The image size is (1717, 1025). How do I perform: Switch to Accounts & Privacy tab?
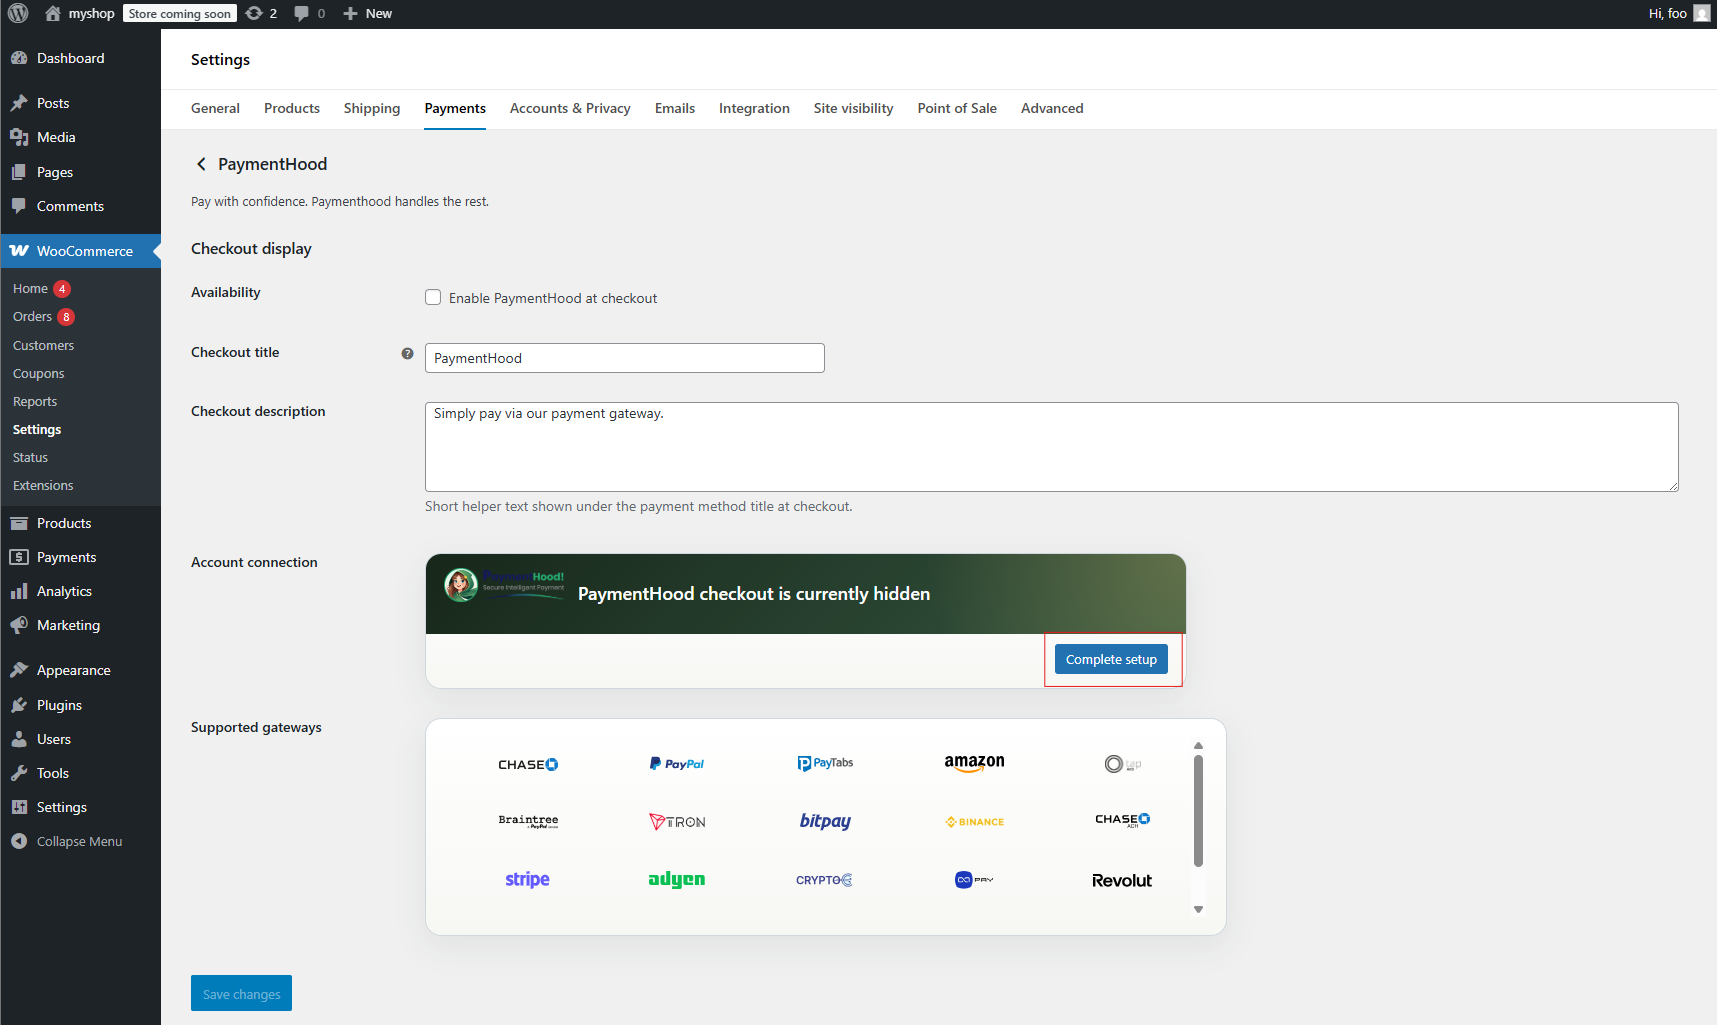coord(570,108)
